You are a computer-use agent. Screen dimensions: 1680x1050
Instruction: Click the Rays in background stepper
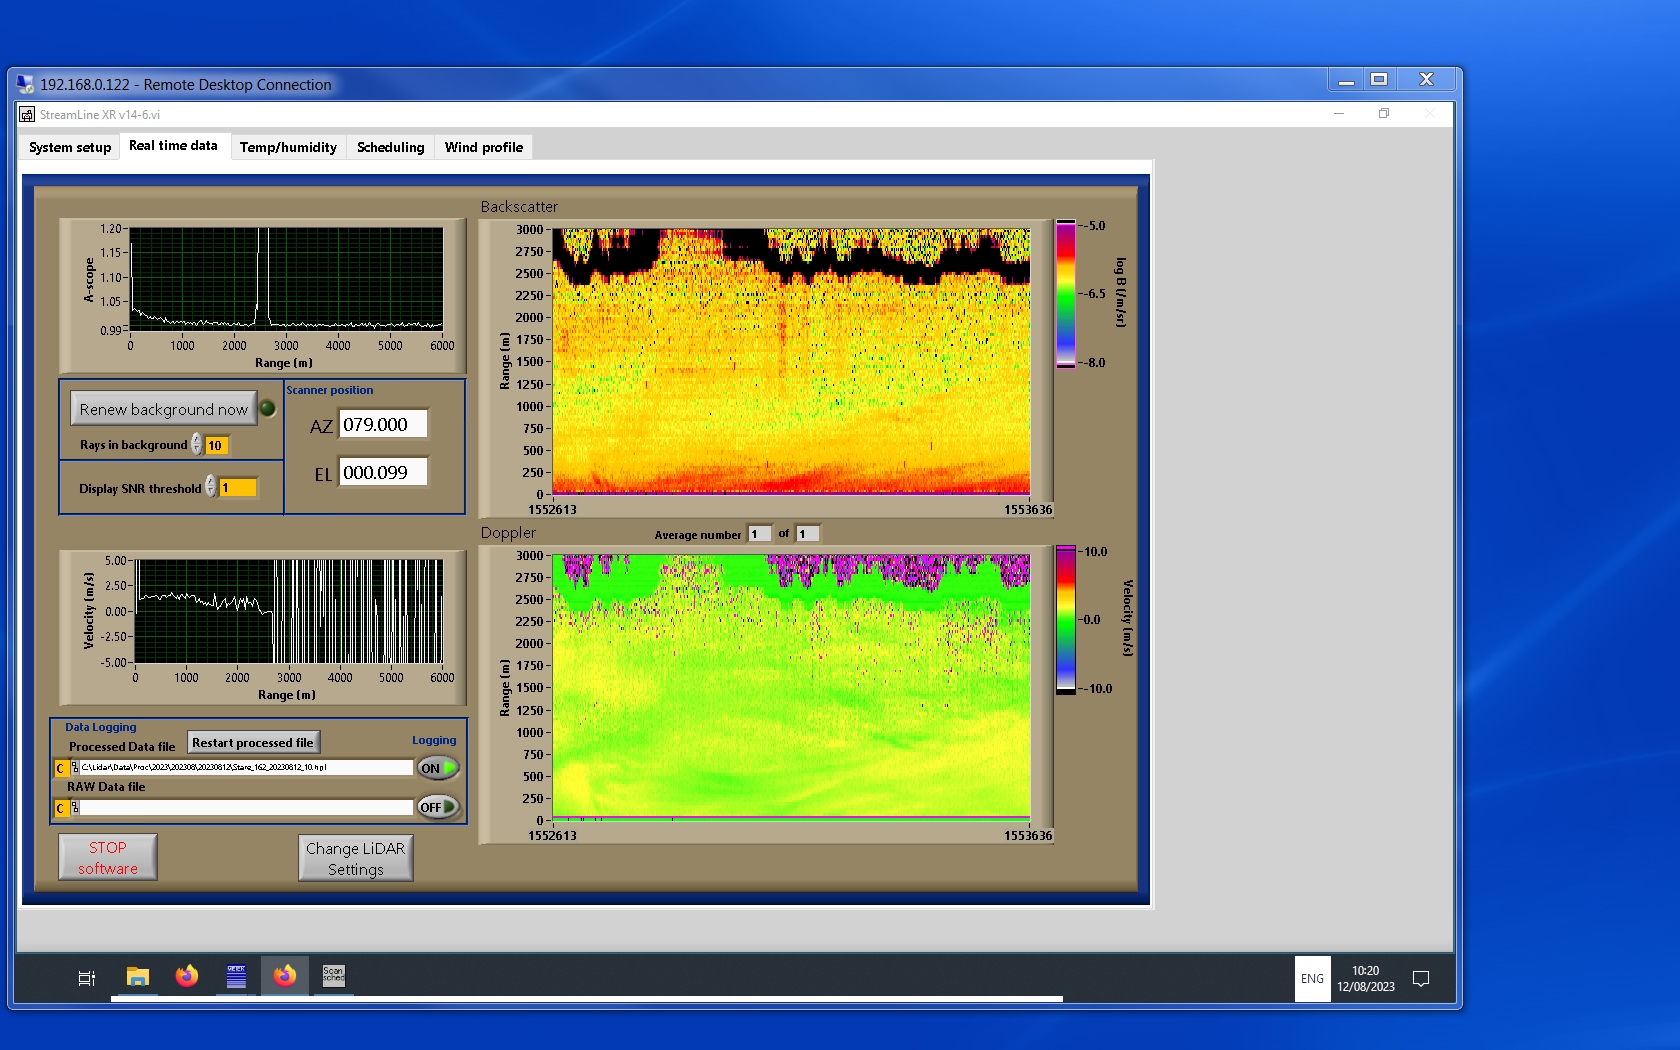coord(197,445)
